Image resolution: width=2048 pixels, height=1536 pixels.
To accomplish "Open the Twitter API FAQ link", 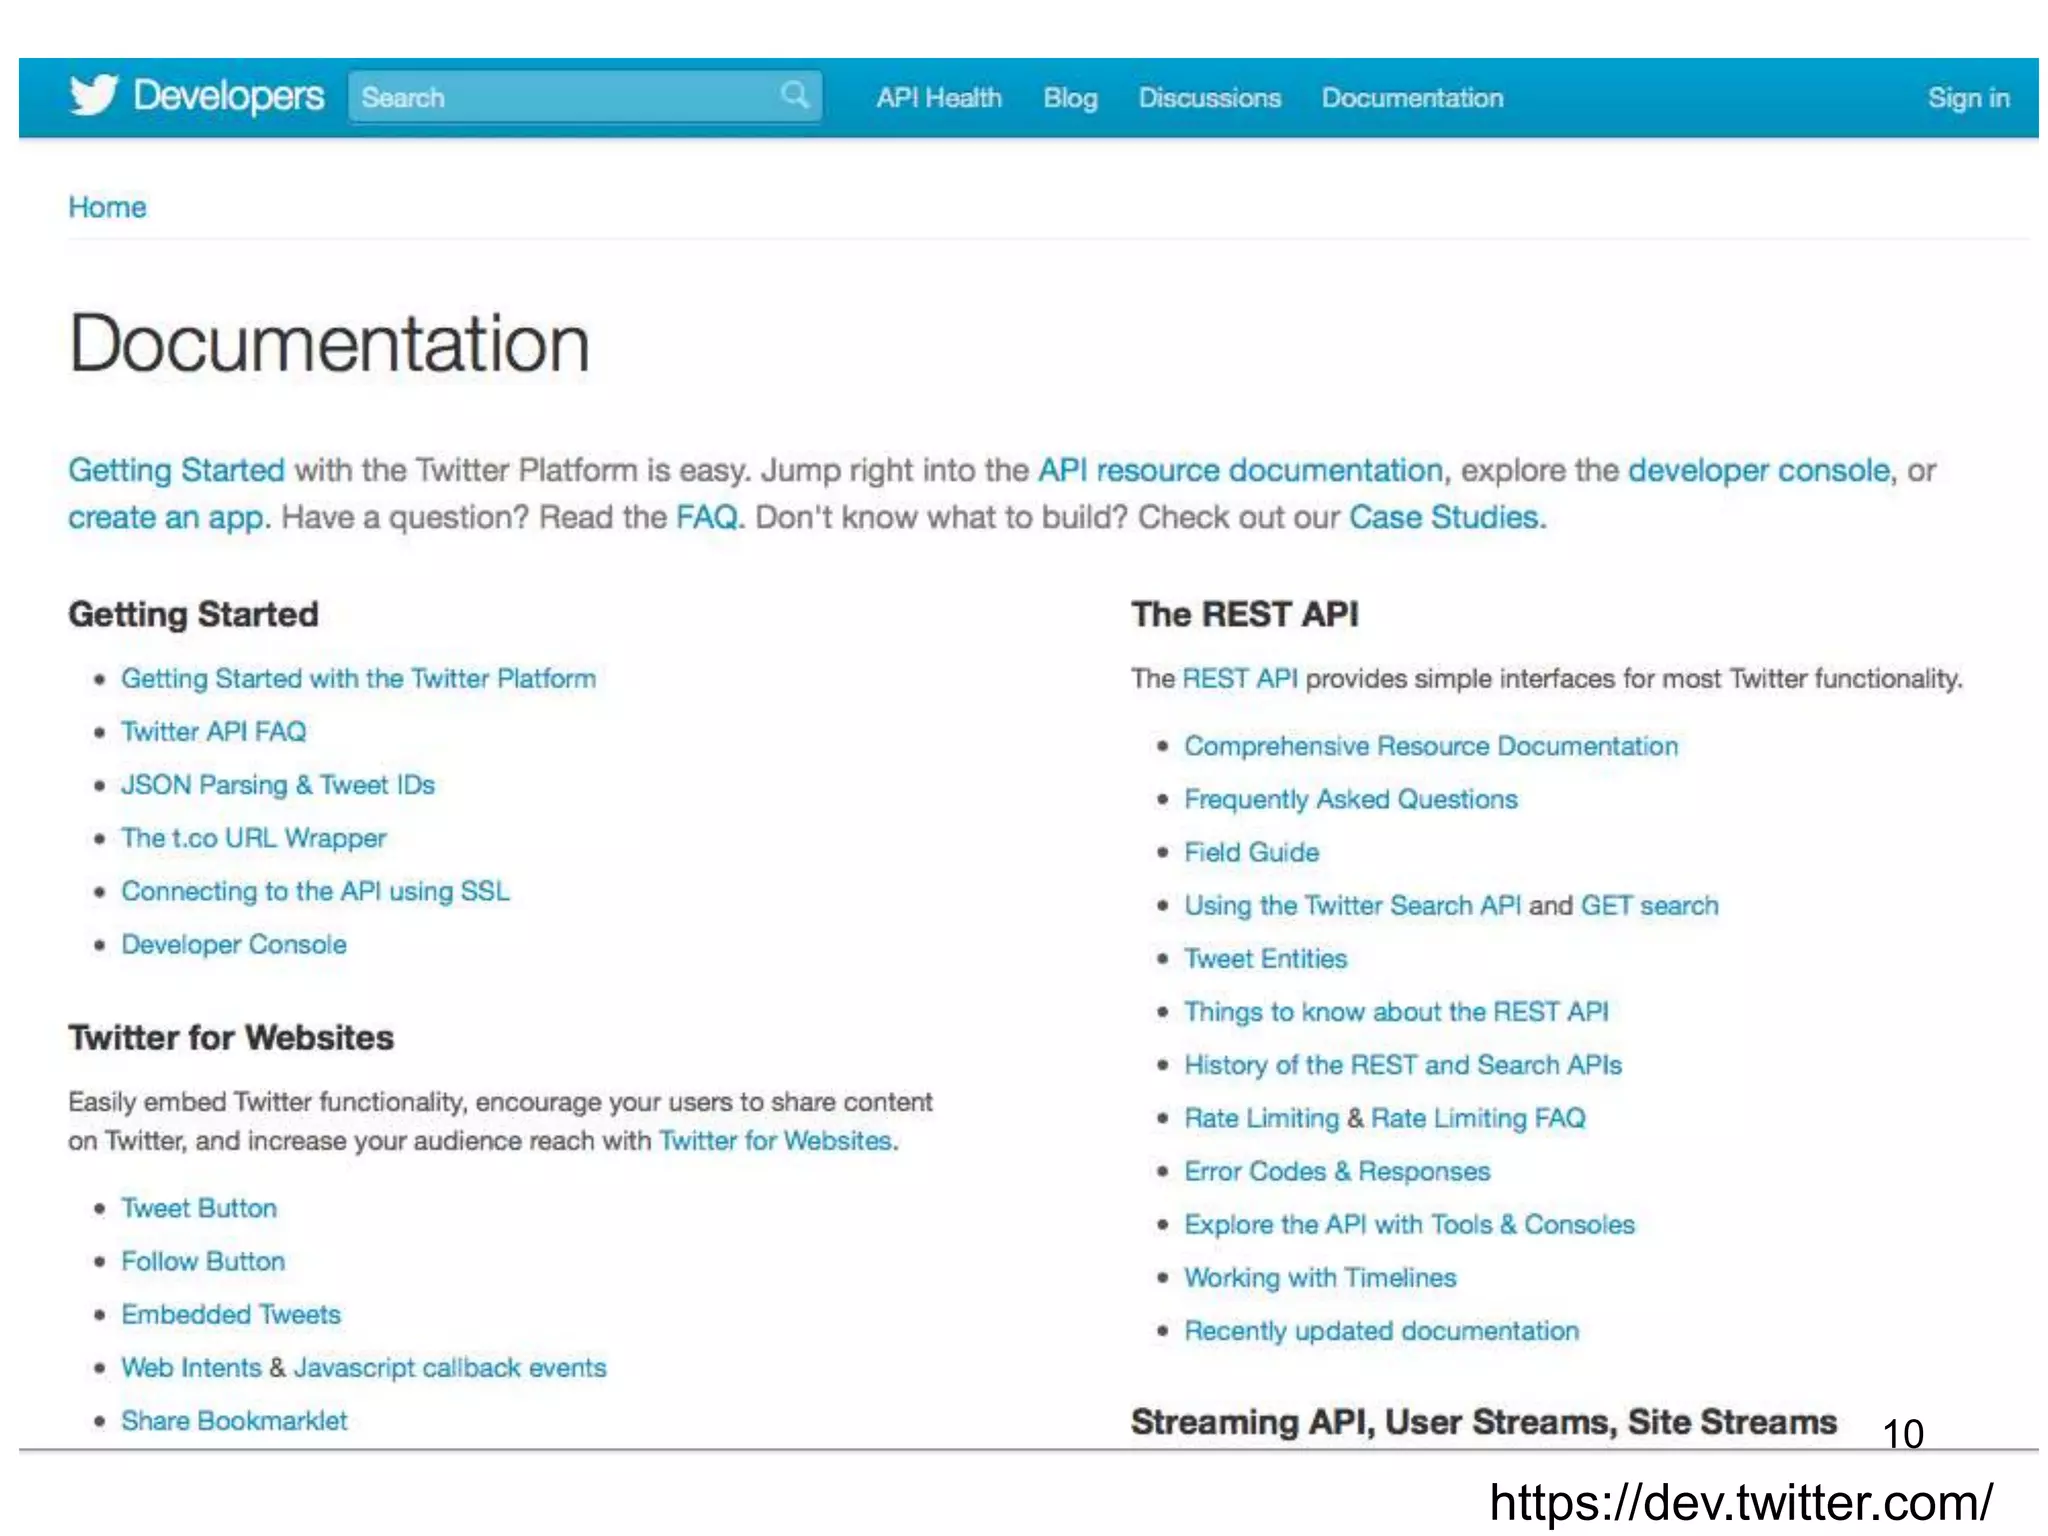I will tap(214, 732).
